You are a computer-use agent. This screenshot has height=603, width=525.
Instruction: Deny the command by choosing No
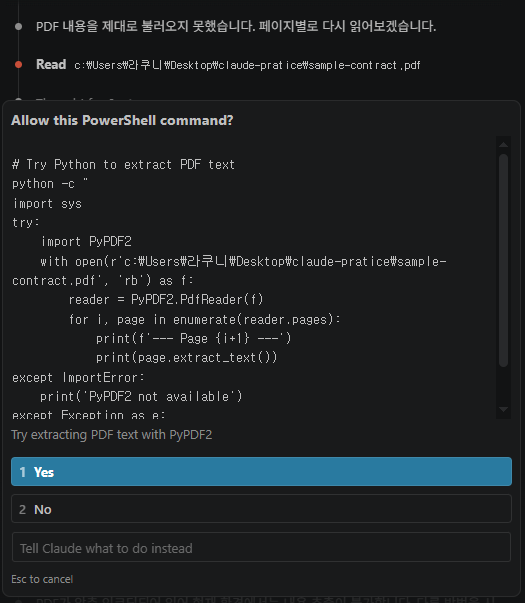click(x=261, y=509)
